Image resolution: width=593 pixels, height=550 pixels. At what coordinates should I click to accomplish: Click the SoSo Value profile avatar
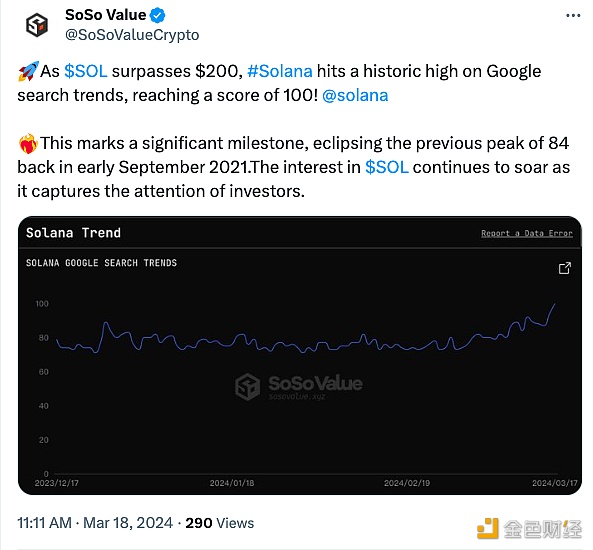point(37,25)
